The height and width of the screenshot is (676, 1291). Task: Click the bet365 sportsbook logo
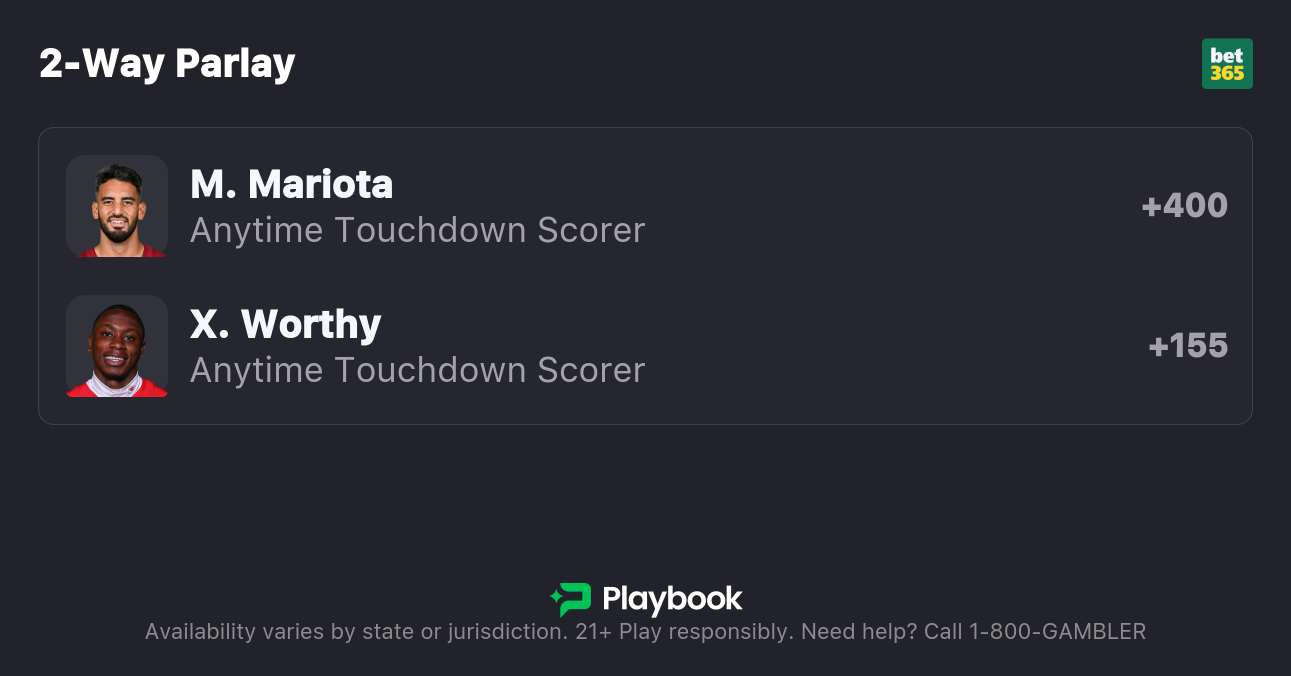[x=1227, y=64]
